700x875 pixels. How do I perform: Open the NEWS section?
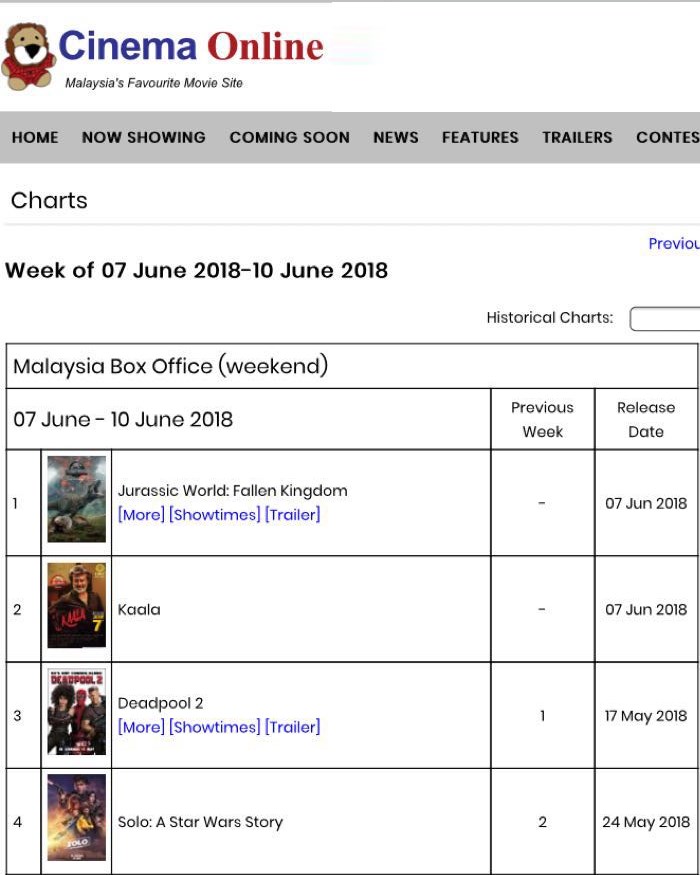[x=395, y=137]
